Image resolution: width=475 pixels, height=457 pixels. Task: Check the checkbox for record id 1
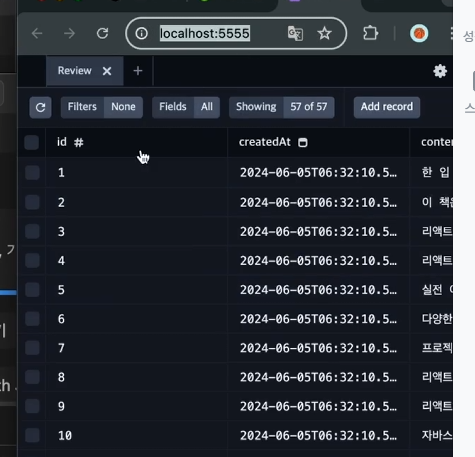click(32, 173)
